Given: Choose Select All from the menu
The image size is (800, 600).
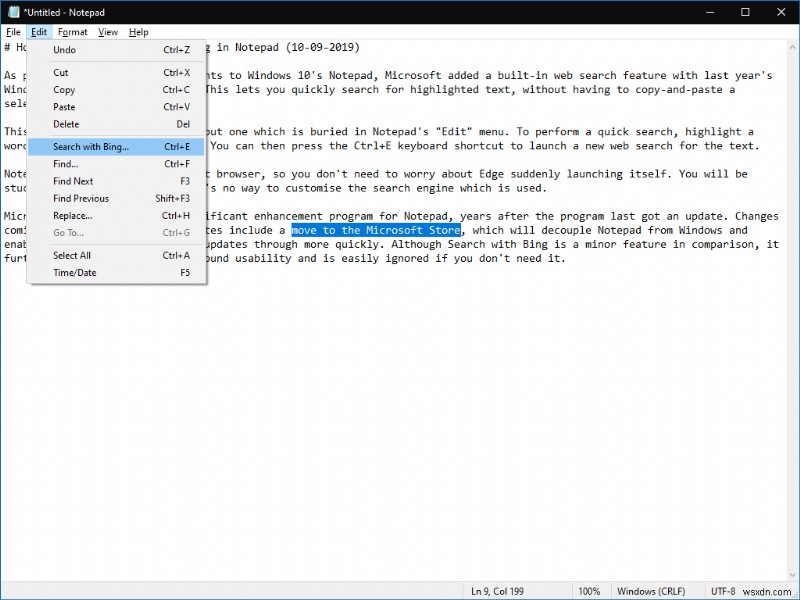Looking at the screenshot, I should (x=71, y=254).
